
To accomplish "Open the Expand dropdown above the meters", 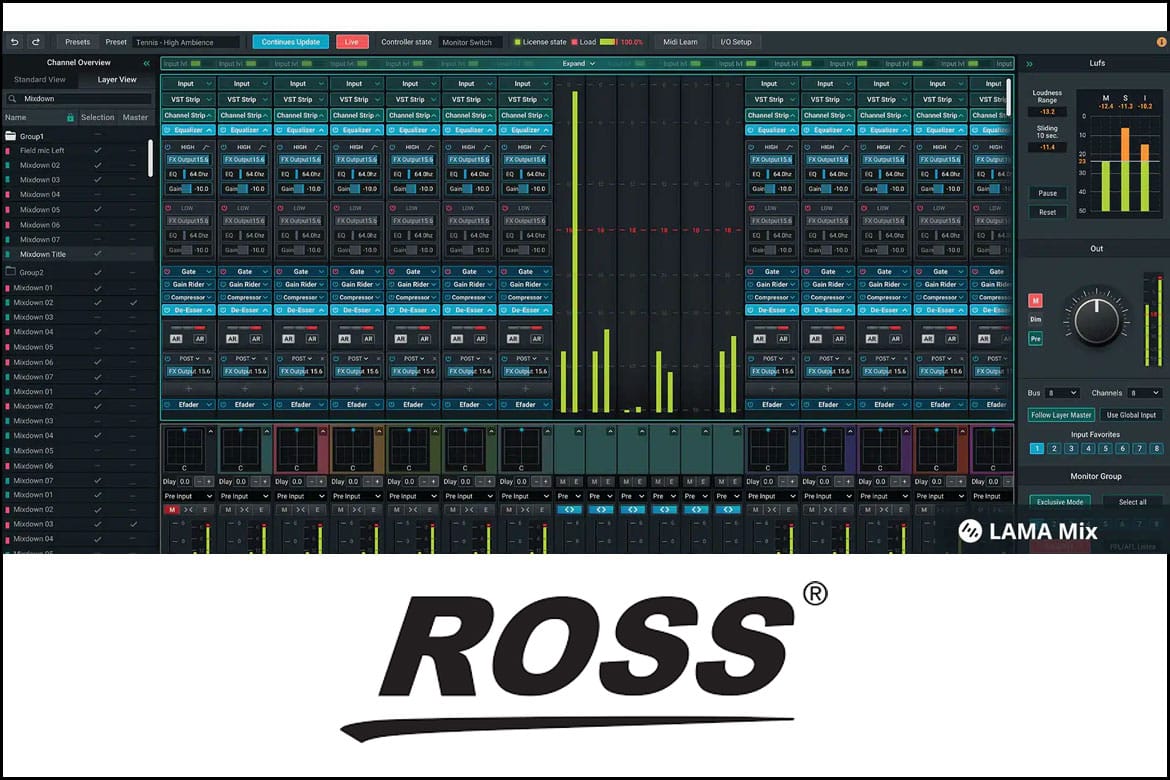I will click(578, 63).
